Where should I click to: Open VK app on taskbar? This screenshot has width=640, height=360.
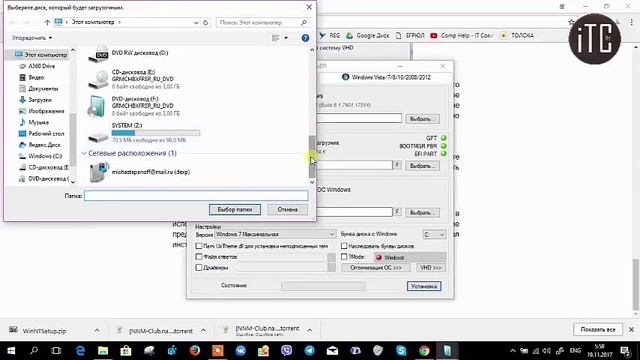click(240, 351)
